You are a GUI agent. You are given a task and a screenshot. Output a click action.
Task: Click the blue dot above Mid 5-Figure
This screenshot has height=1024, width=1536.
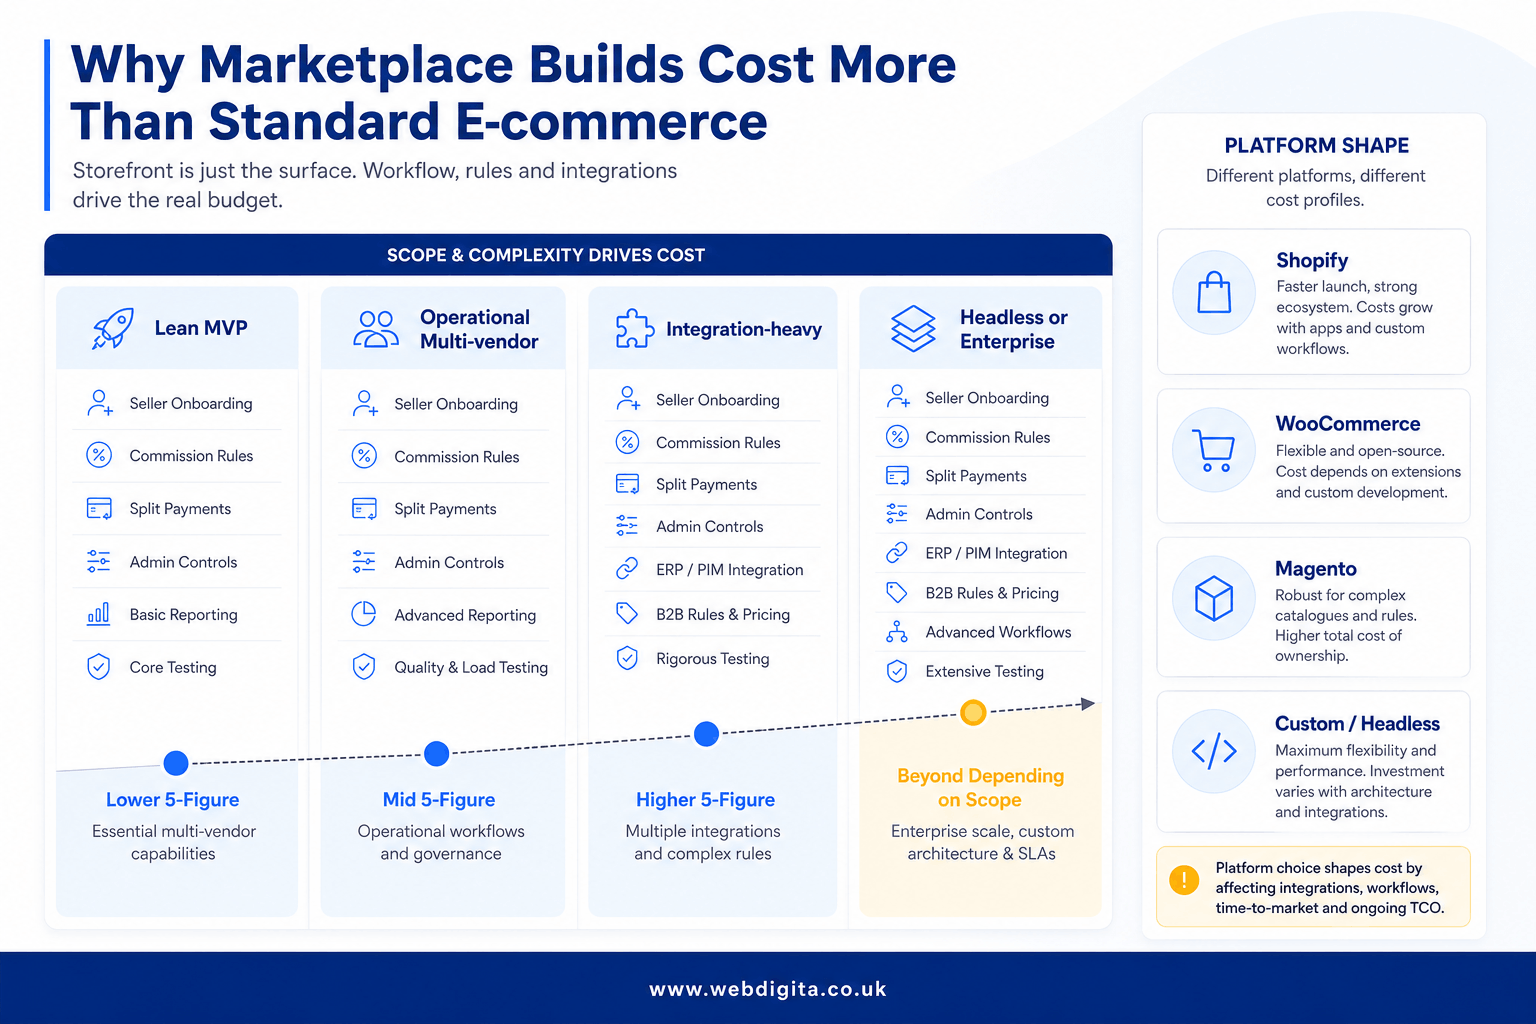point(437,754)
